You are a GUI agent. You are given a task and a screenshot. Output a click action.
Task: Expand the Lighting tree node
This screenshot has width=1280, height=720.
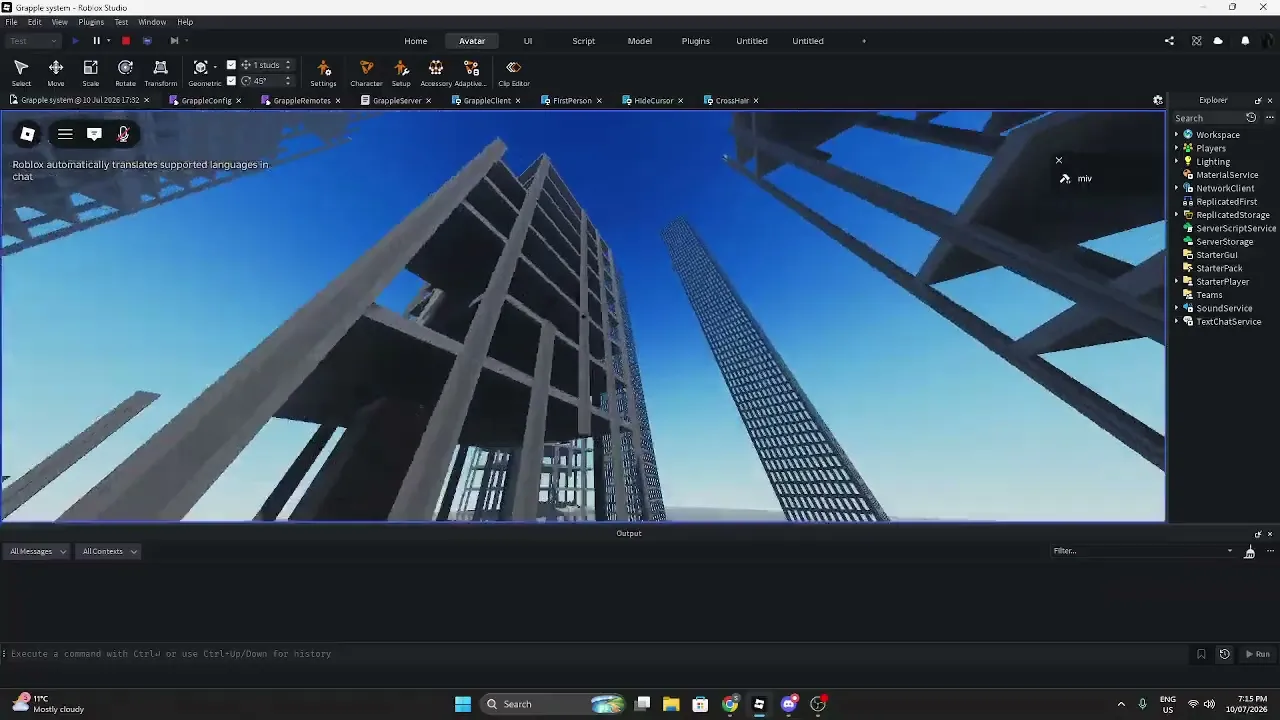pos(1176,162)
